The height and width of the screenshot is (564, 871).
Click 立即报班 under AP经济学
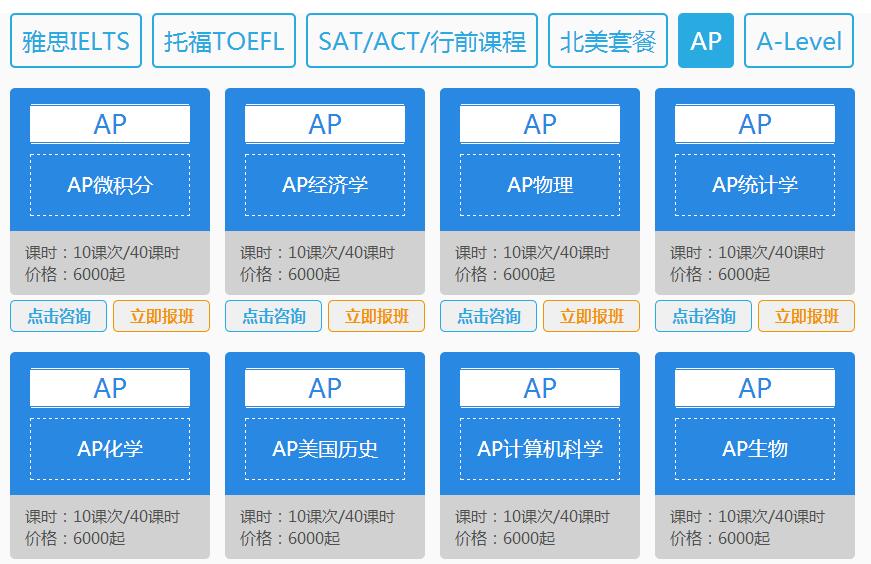pyautogui.click(x=377, y=316)
